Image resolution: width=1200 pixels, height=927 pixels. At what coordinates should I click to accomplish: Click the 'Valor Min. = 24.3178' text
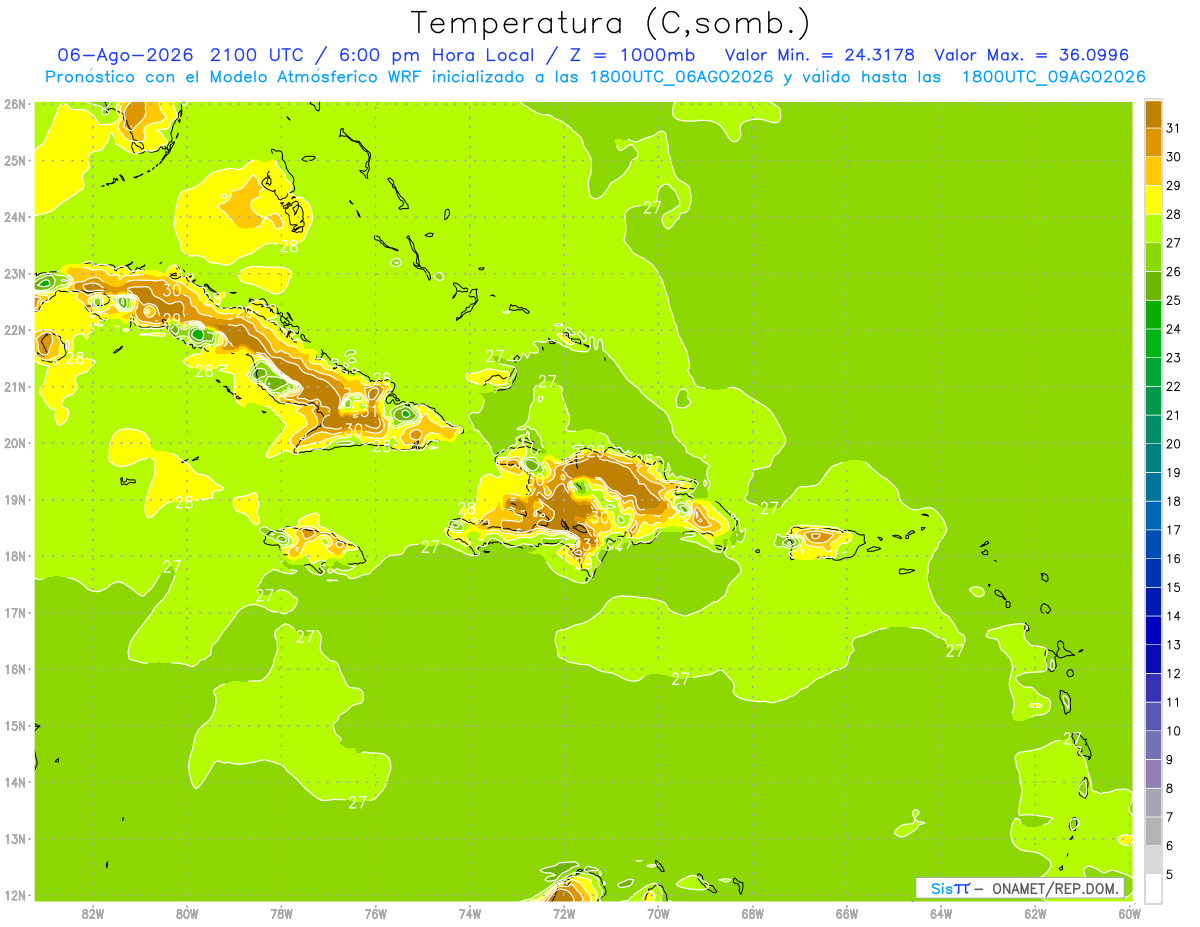coord(819,55)
